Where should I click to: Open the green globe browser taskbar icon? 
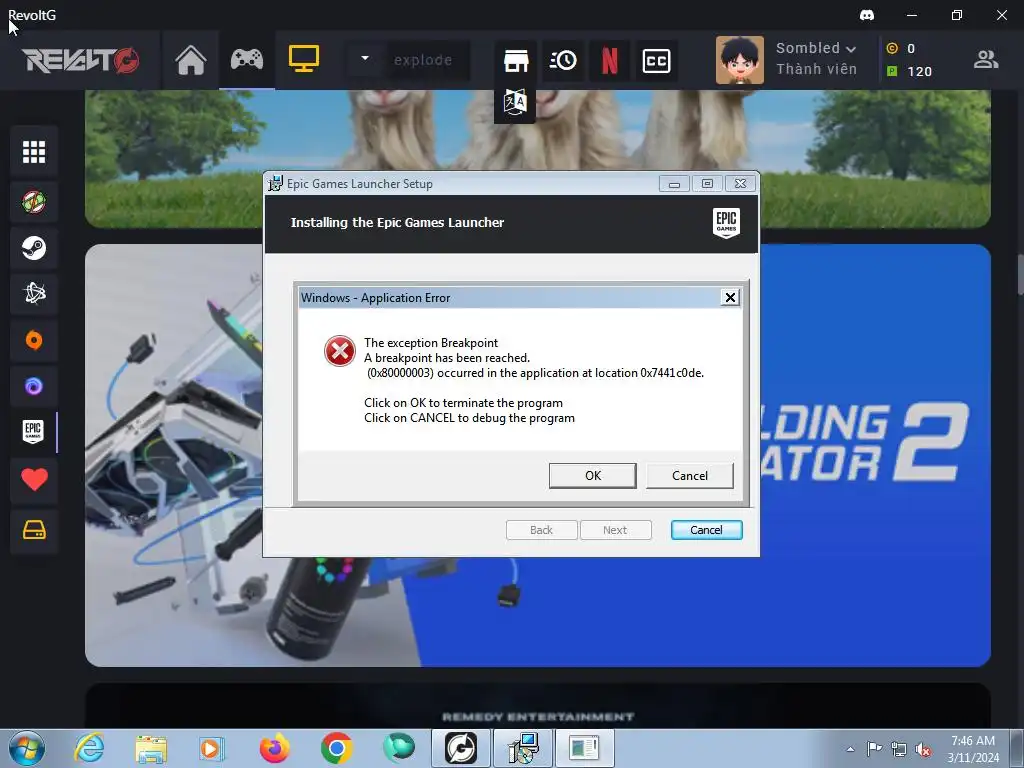pos(398,748)
